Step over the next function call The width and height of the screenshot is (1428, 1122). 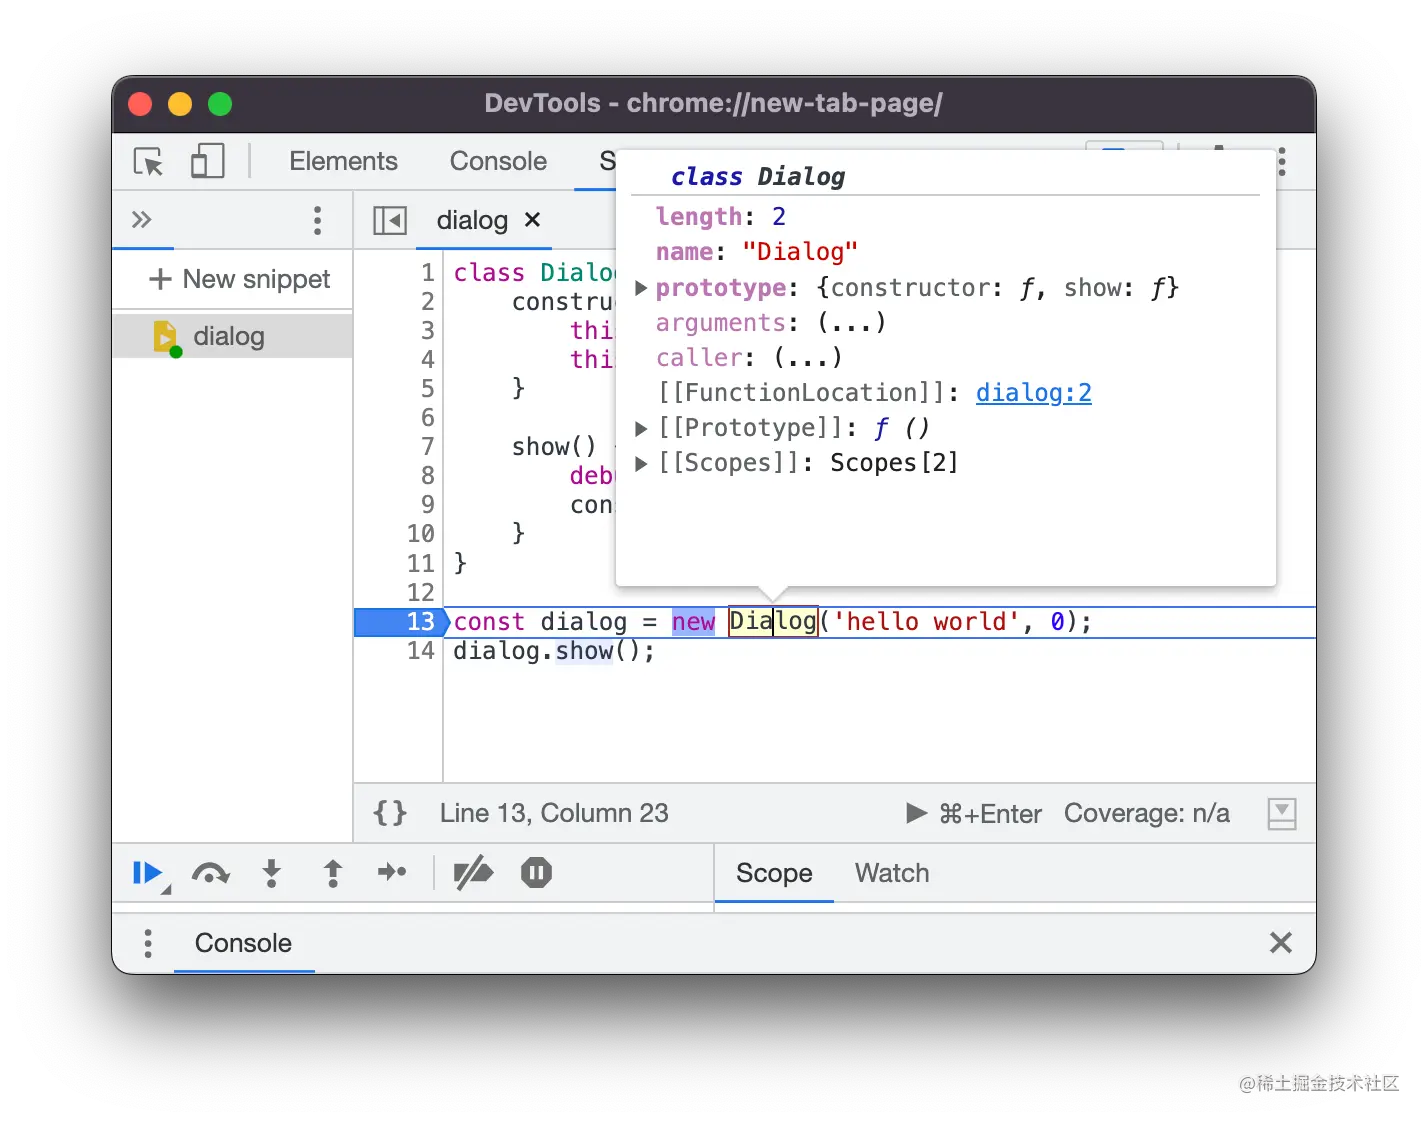click(210, 874)
